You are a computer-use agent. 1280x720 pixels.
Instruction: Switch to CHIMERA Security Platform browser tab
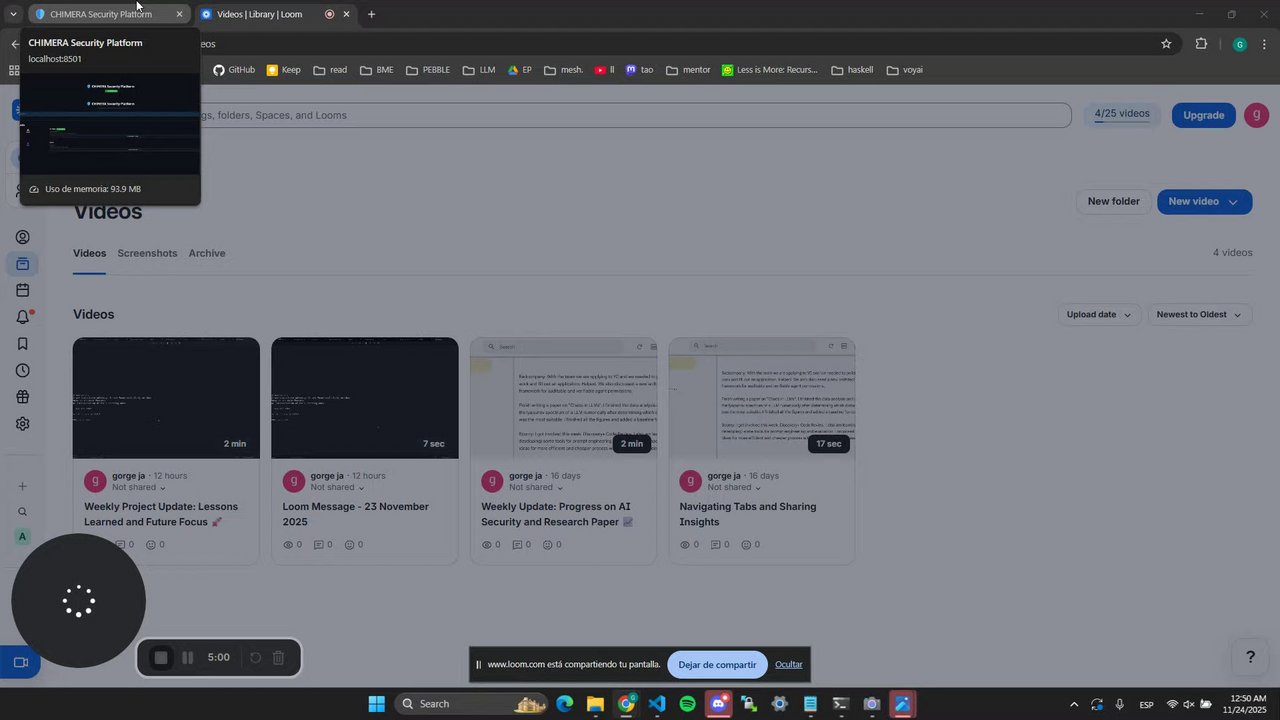(108, 14)
